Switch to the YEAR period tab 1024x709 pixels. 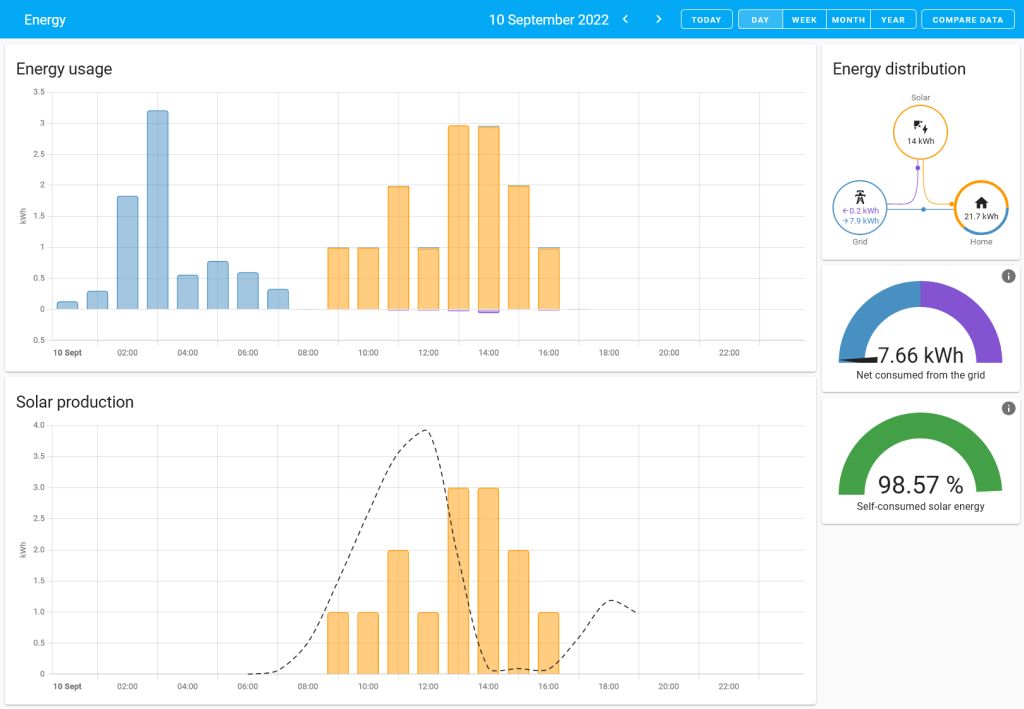[893, 20]
